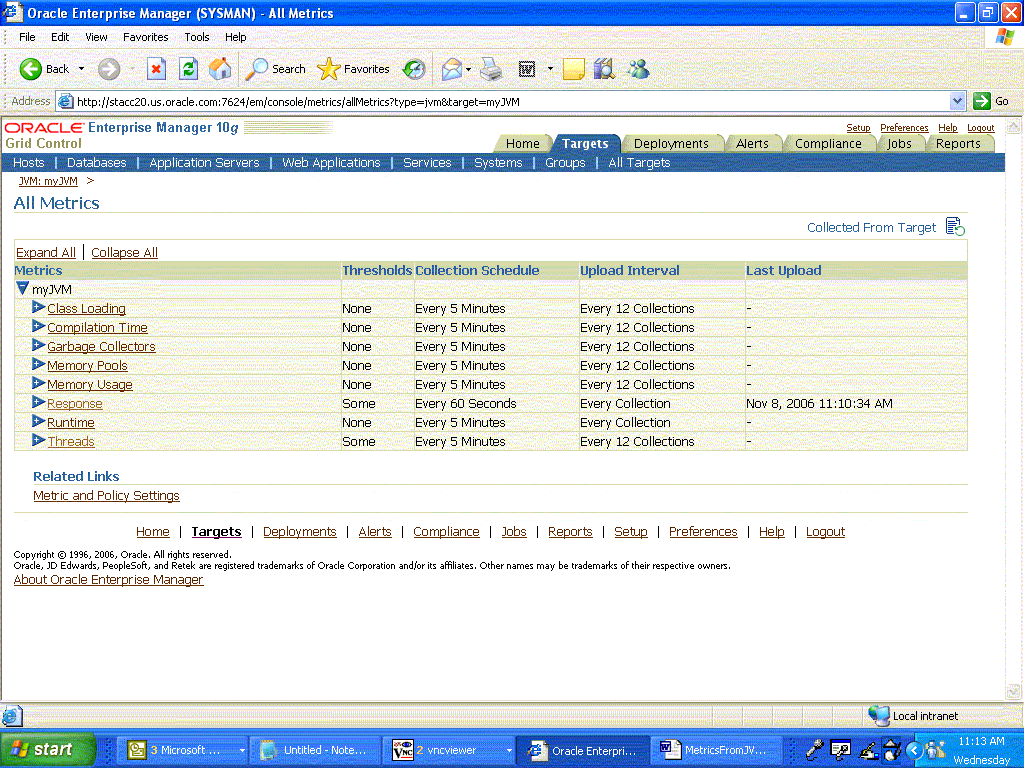Open the Application Servers subtab link

tap(204, 163)
